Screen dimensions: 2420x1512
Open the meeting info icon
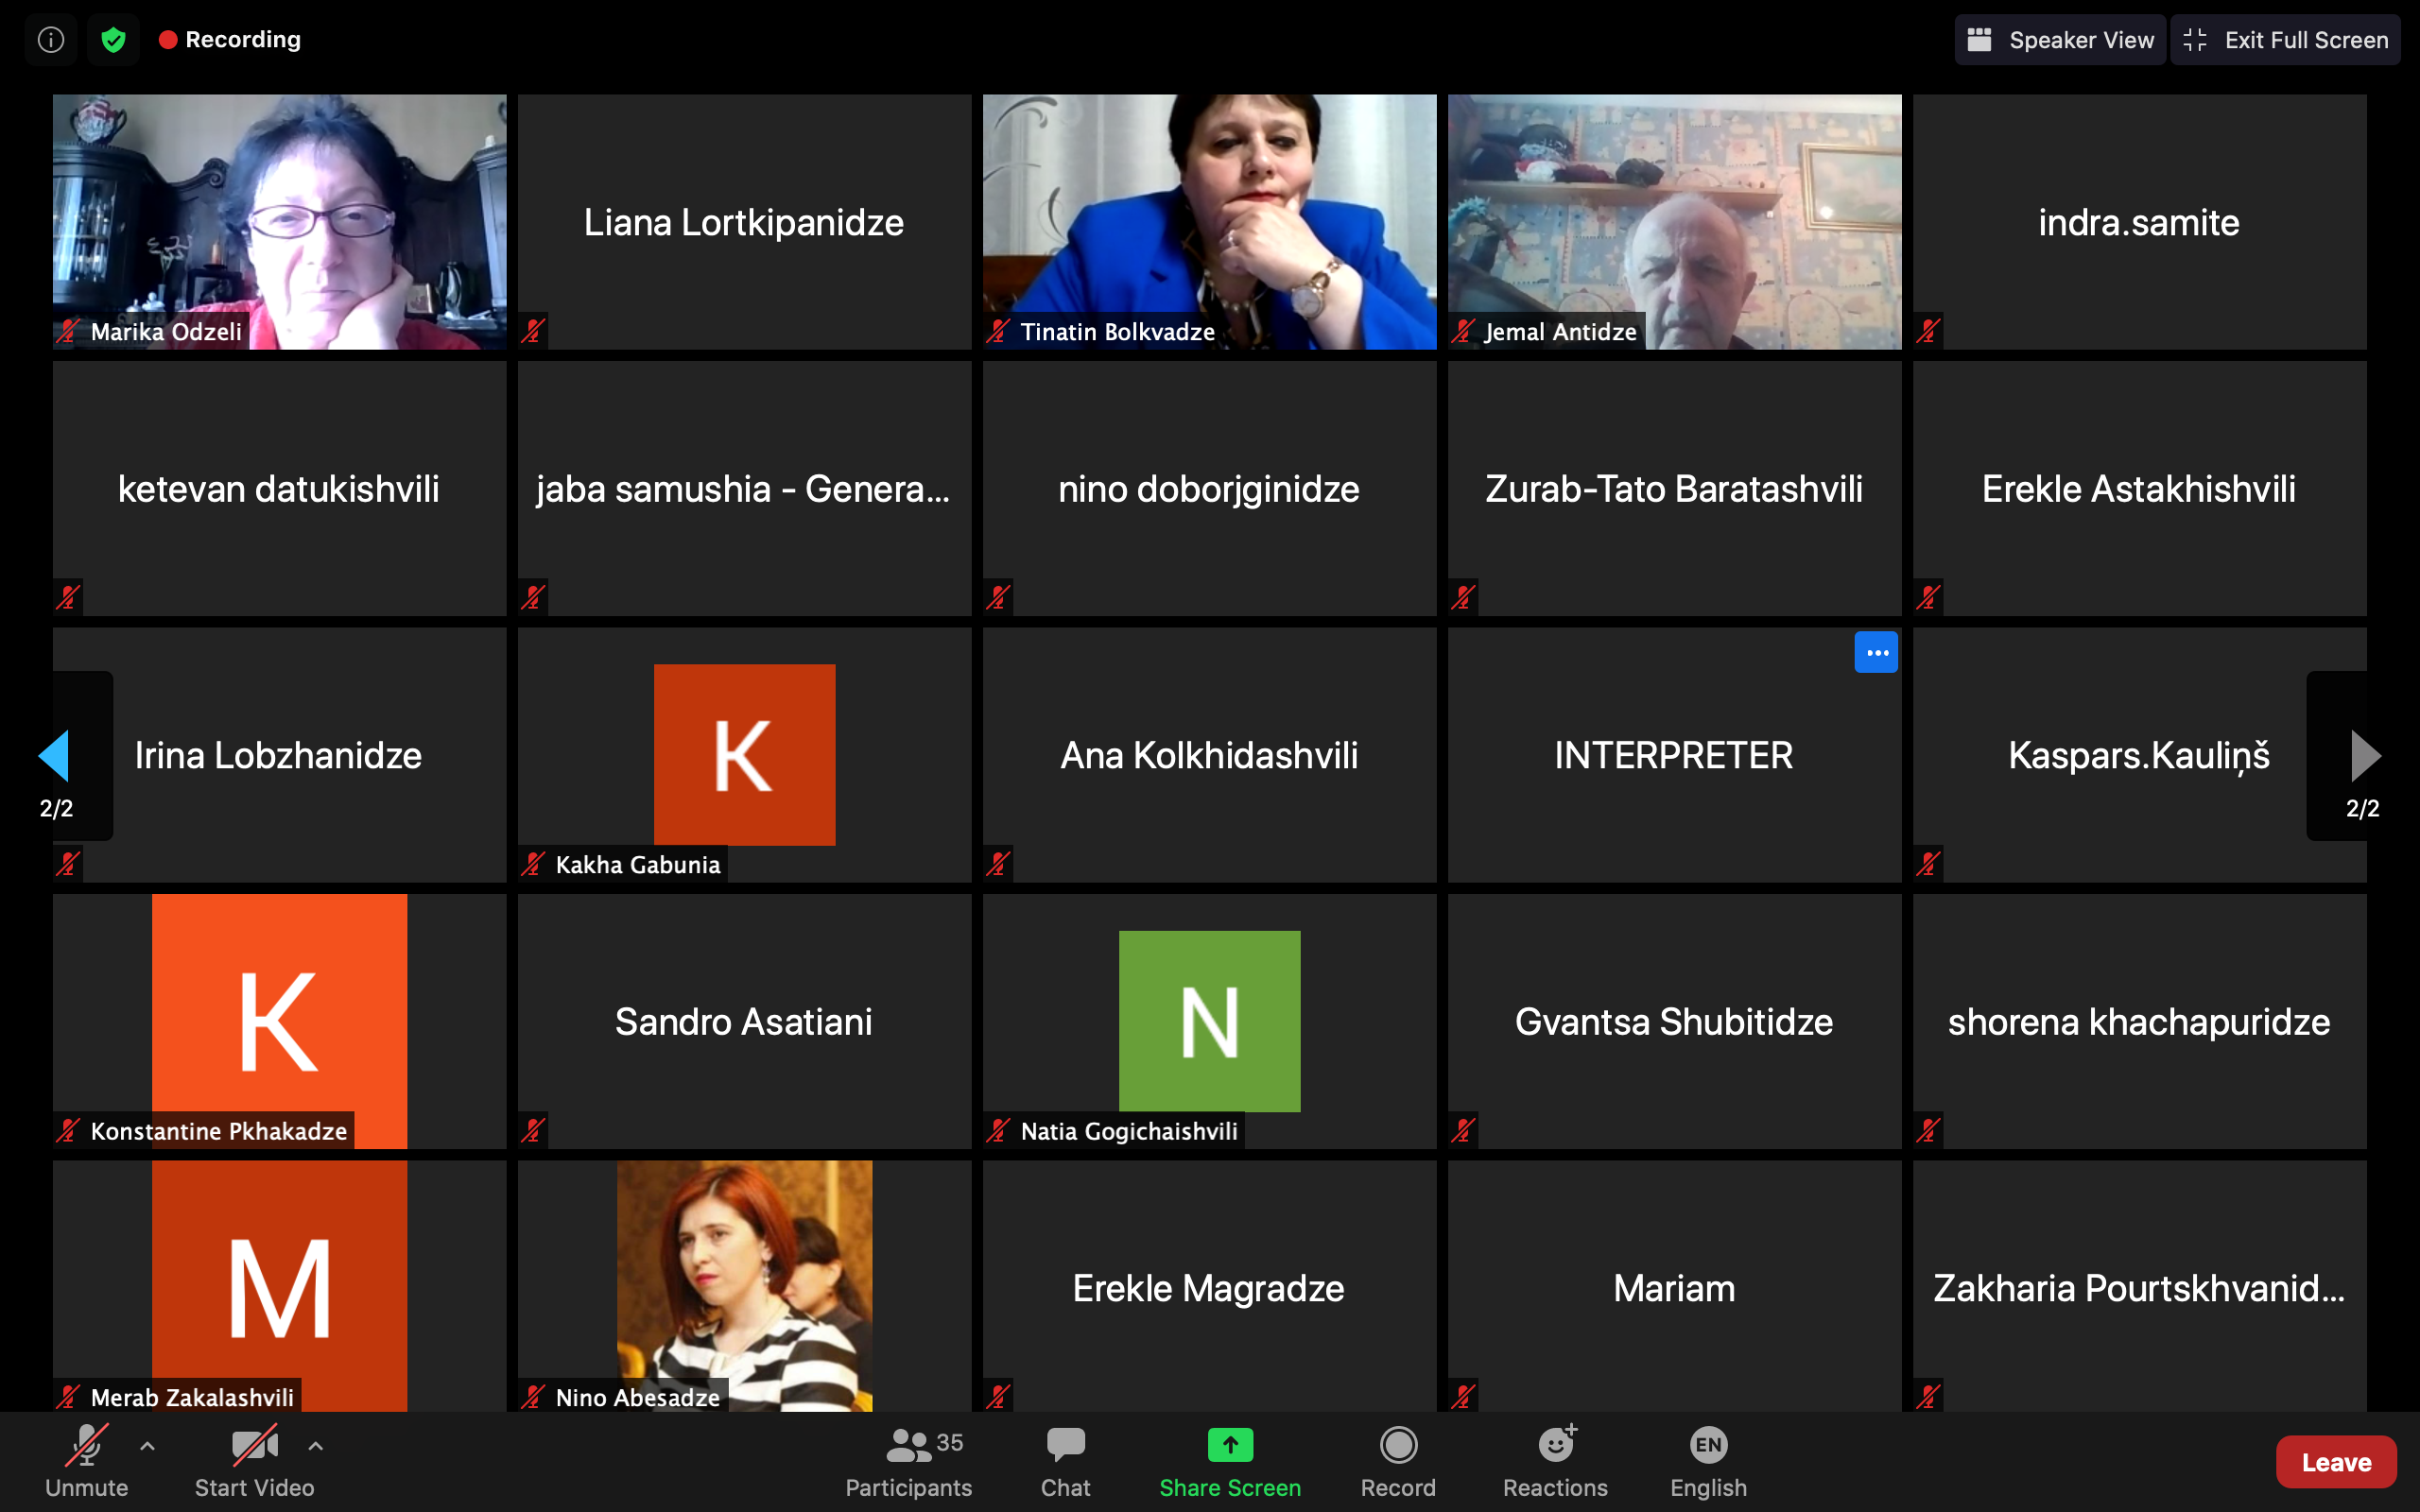pyautogui.click(x=51, y=40)
